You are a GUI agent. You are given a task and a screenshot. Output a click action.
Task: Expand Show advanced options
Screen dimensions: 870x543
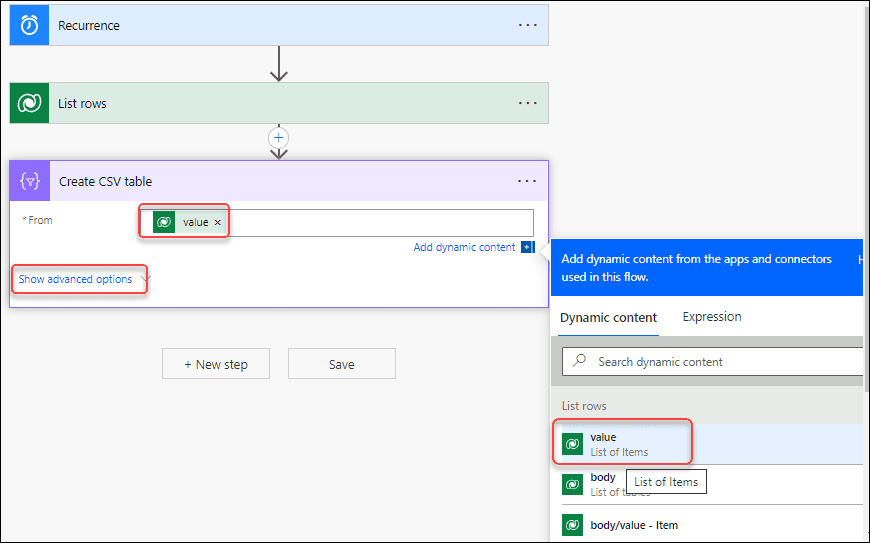tap(83, 279)
